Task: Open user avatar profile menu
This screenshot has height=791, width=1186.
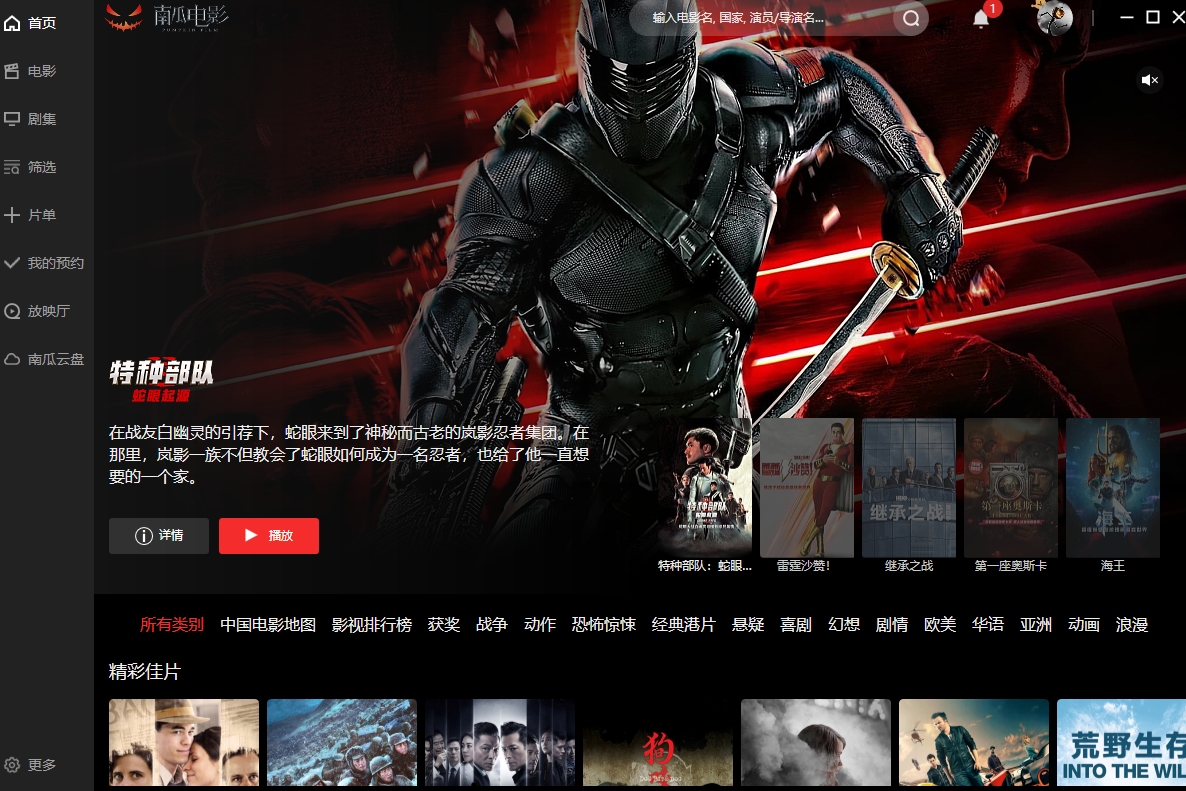Action: 1054,17
